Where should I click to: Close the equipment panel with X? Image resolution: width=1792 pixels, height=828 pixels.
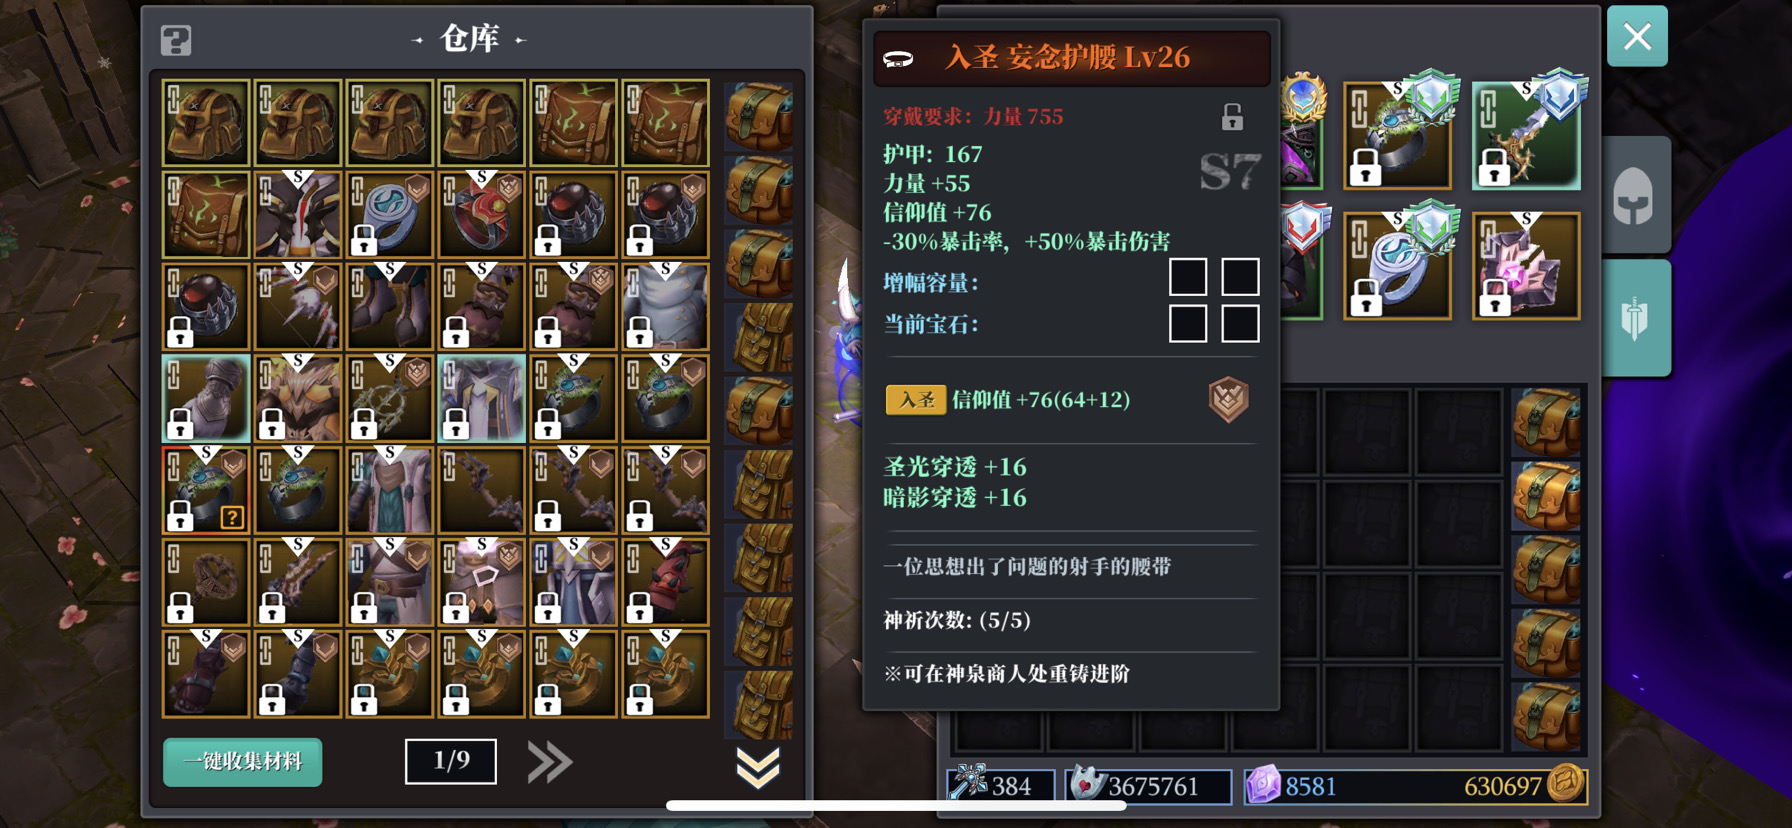(x=1637, y=37)
